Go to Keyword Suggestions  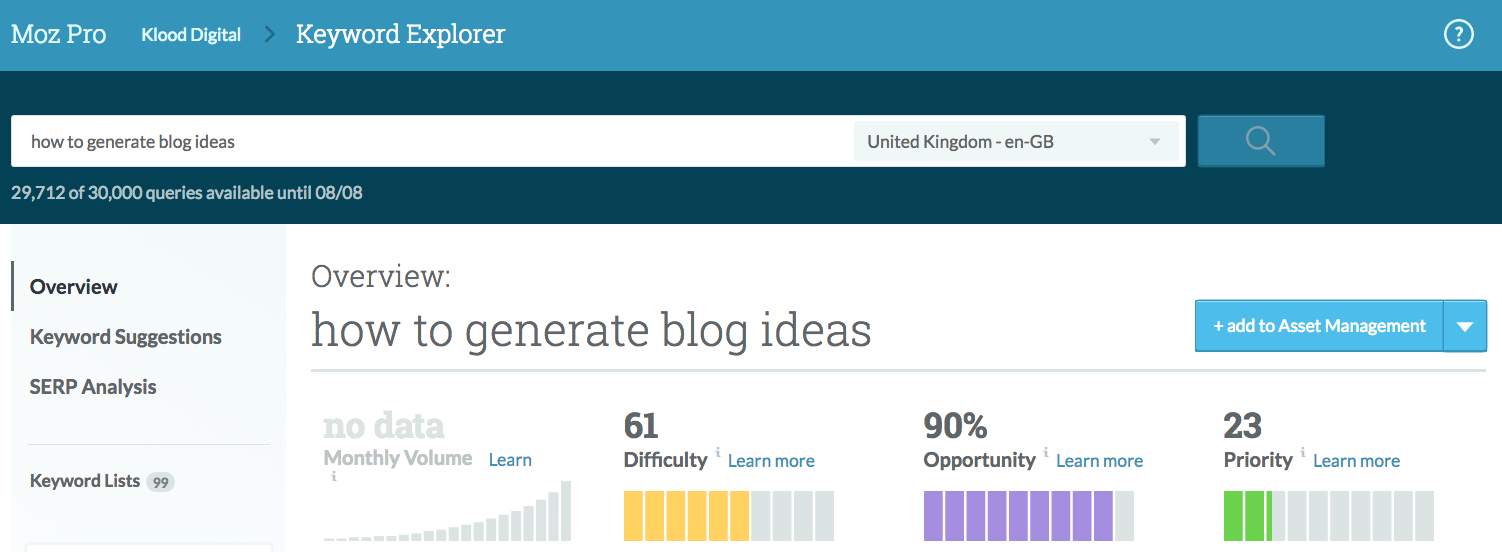coord(126,337)
